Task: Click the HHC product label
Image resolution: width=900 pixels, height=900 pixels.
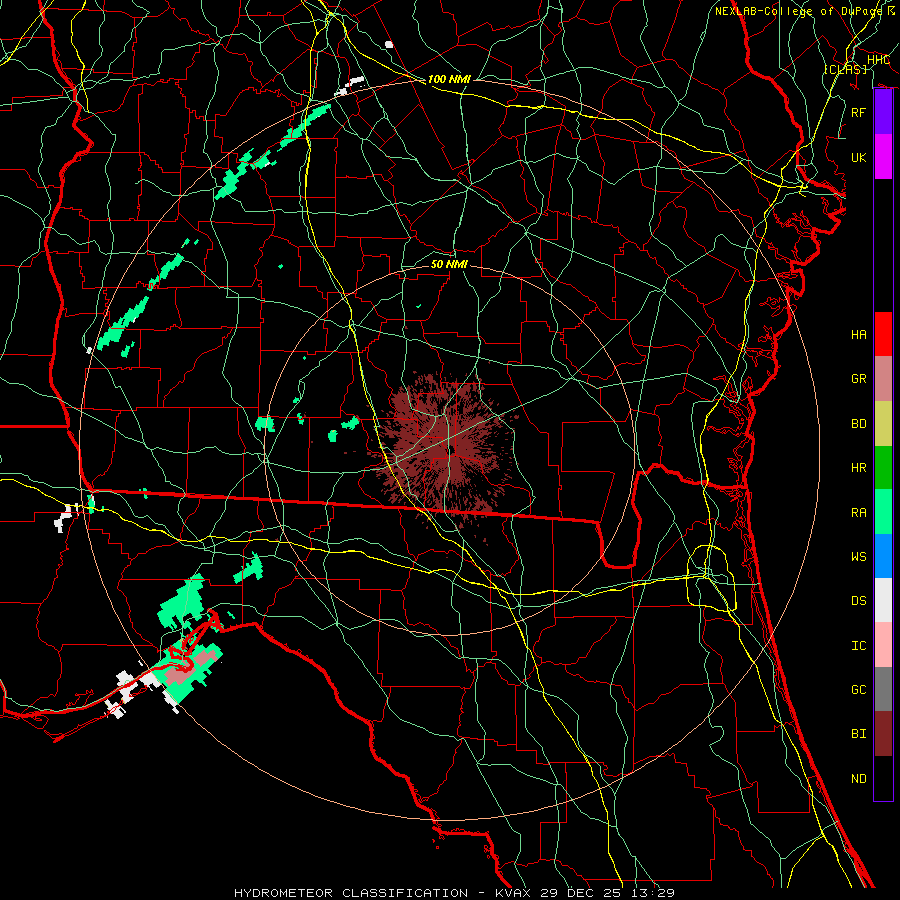Action: tap(878, 60)
